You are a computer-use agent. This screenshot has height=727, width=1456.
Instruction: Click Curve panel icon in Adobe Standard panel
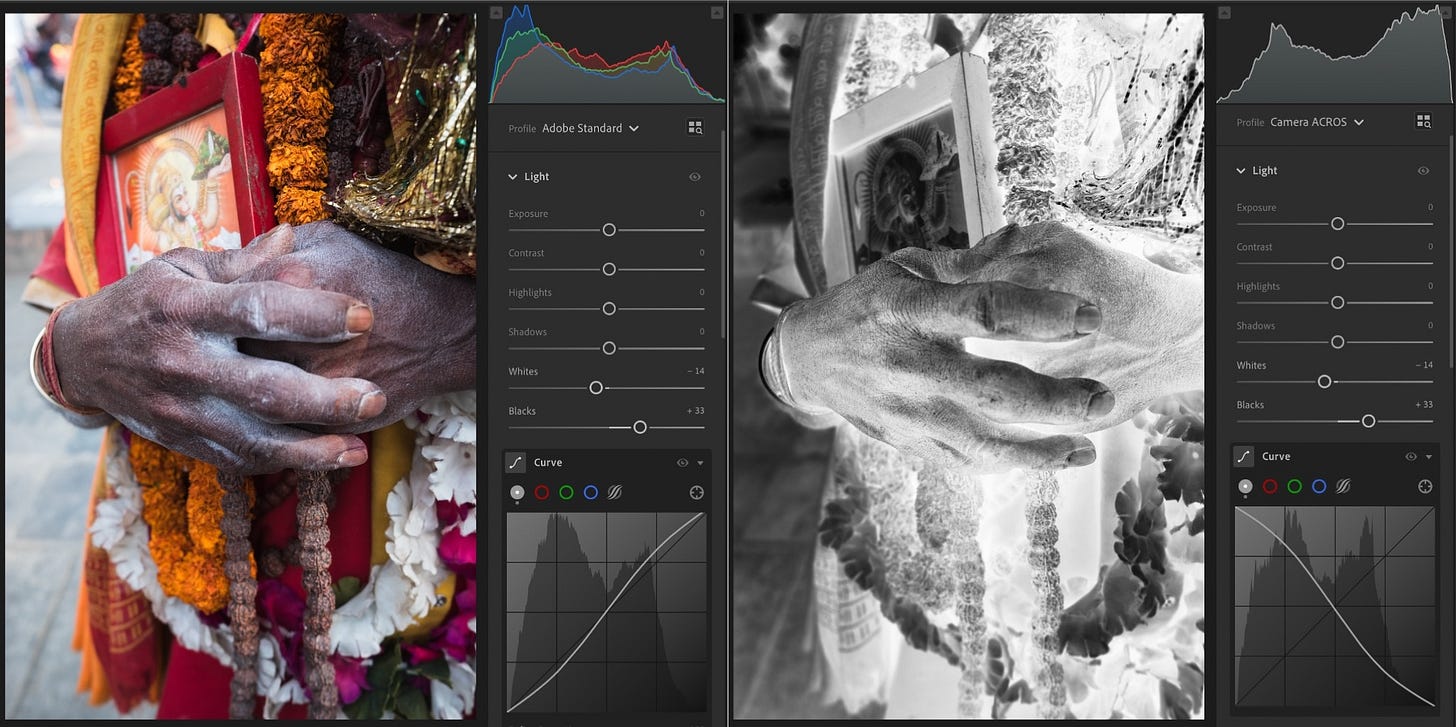click(515, 463)
